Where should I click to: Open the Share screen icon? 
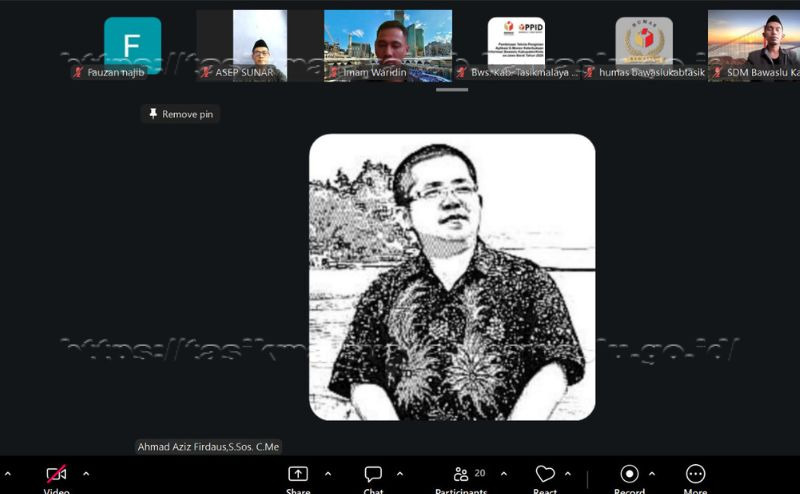click(298, 474)
